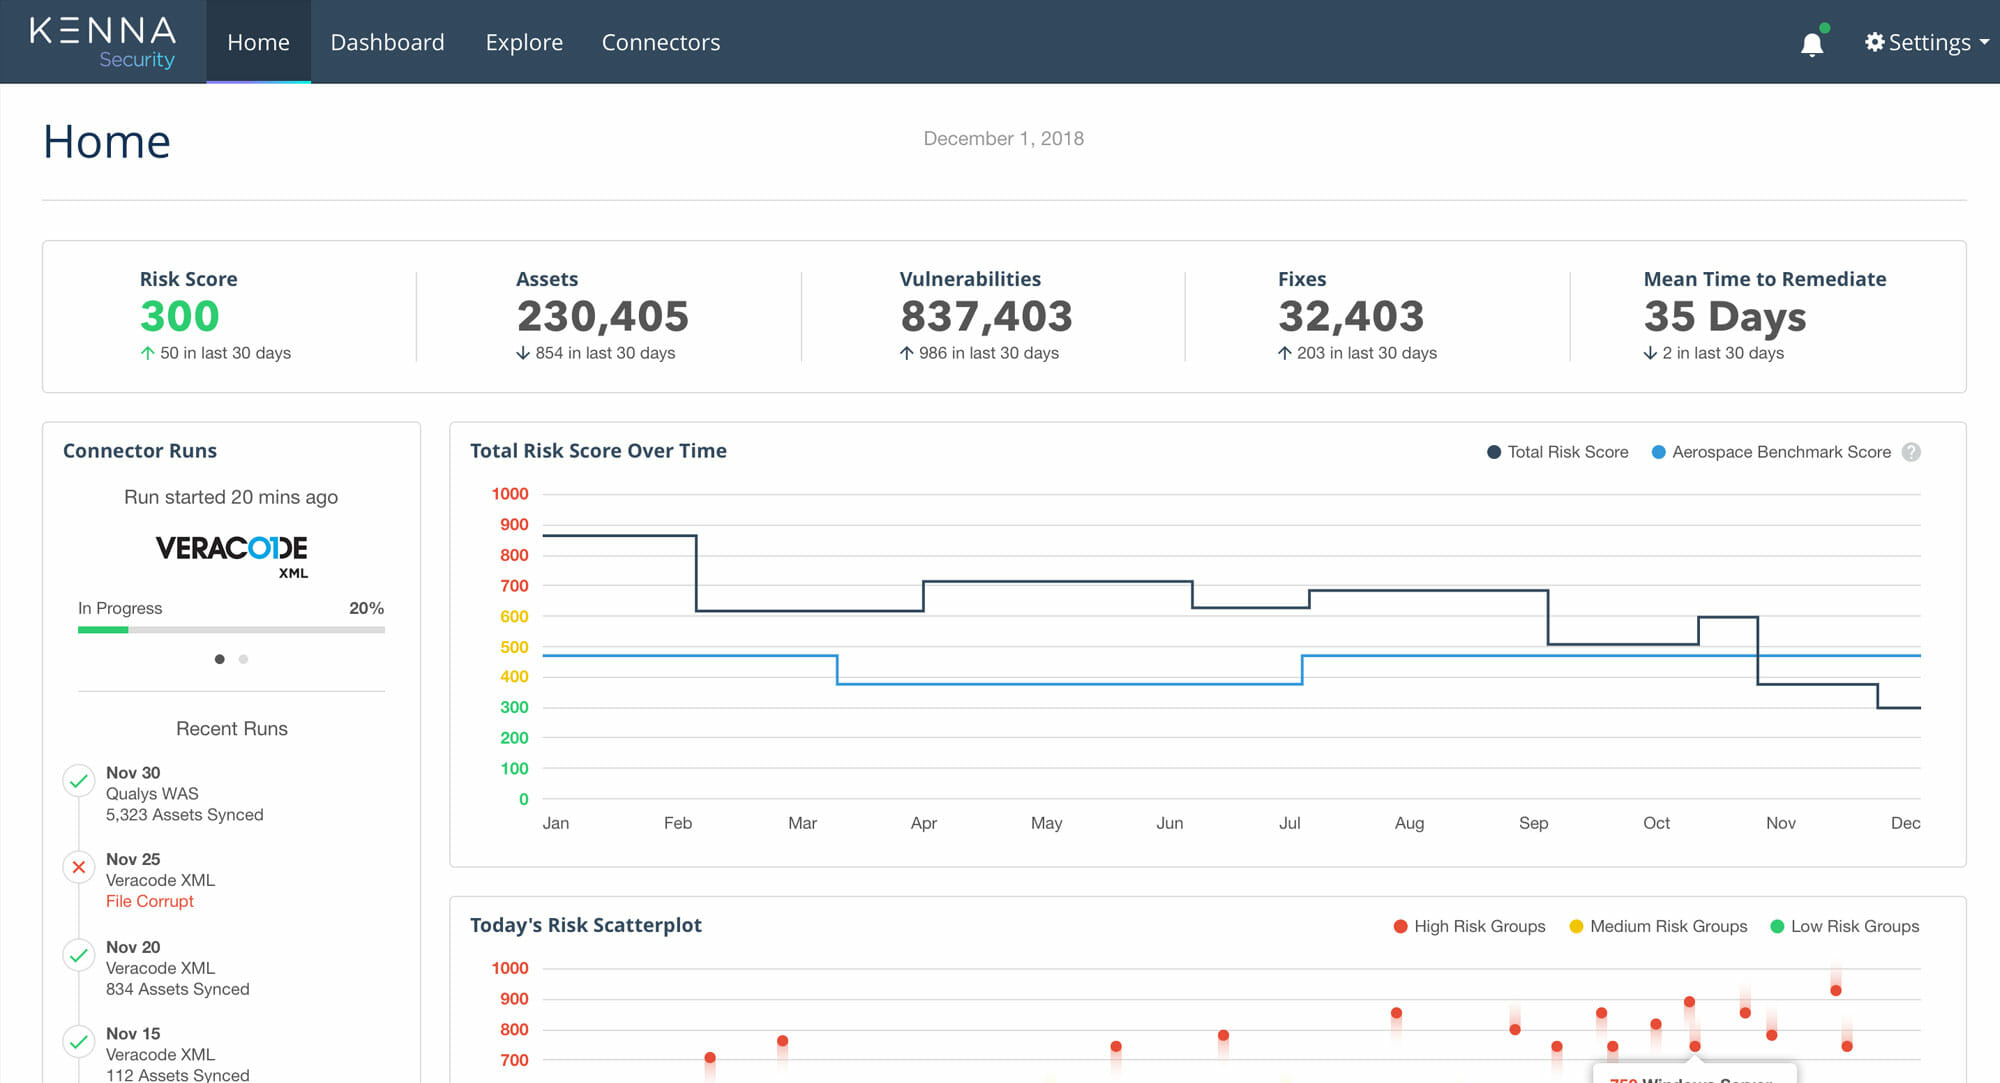Screen dimensions: 2000x1083
Task: Select the second carousel dot under the progress bar
Action: [242, 659]
